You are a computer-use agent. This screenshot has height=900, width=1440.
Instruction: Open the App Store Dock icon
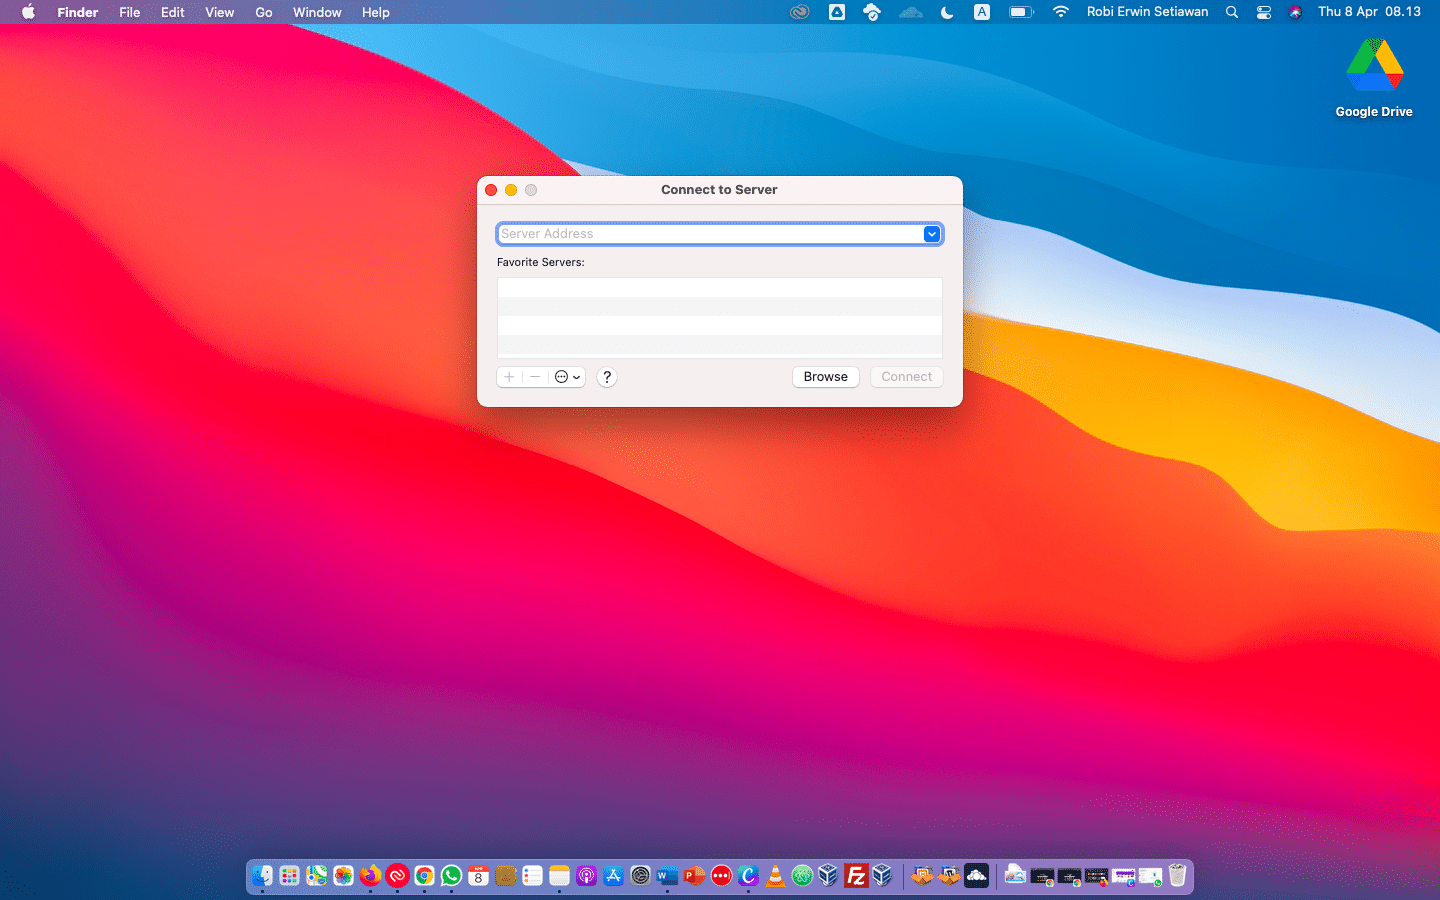pos(613,876)
